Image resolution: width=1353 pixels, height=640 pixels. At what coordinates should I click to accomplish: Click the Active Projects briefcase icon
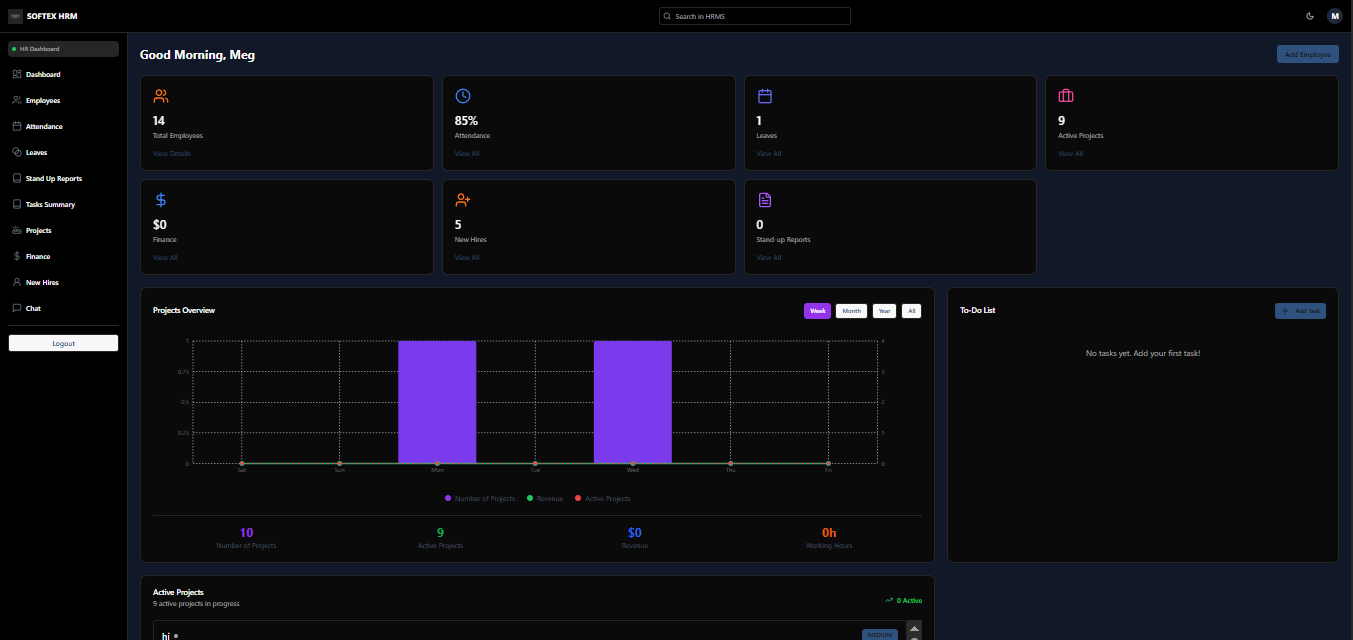(1066, 96)
